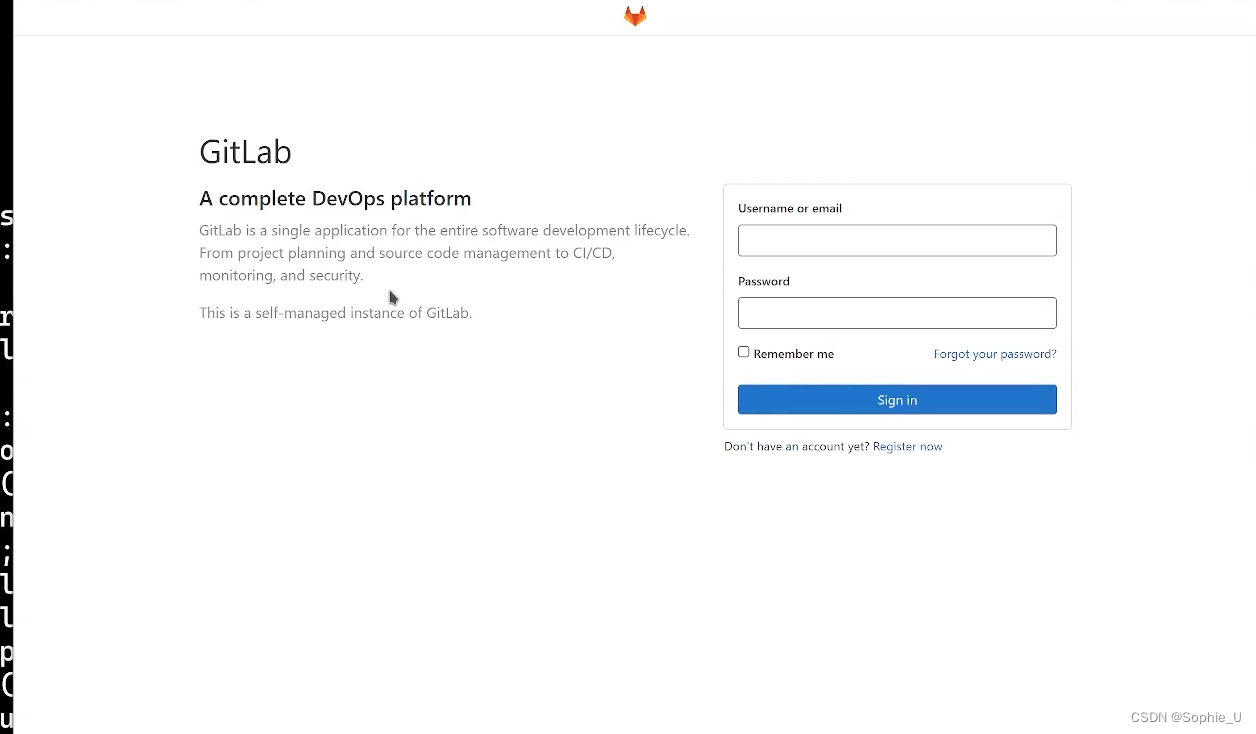
Task: Focus the Password input field
Action: [897, 313]
